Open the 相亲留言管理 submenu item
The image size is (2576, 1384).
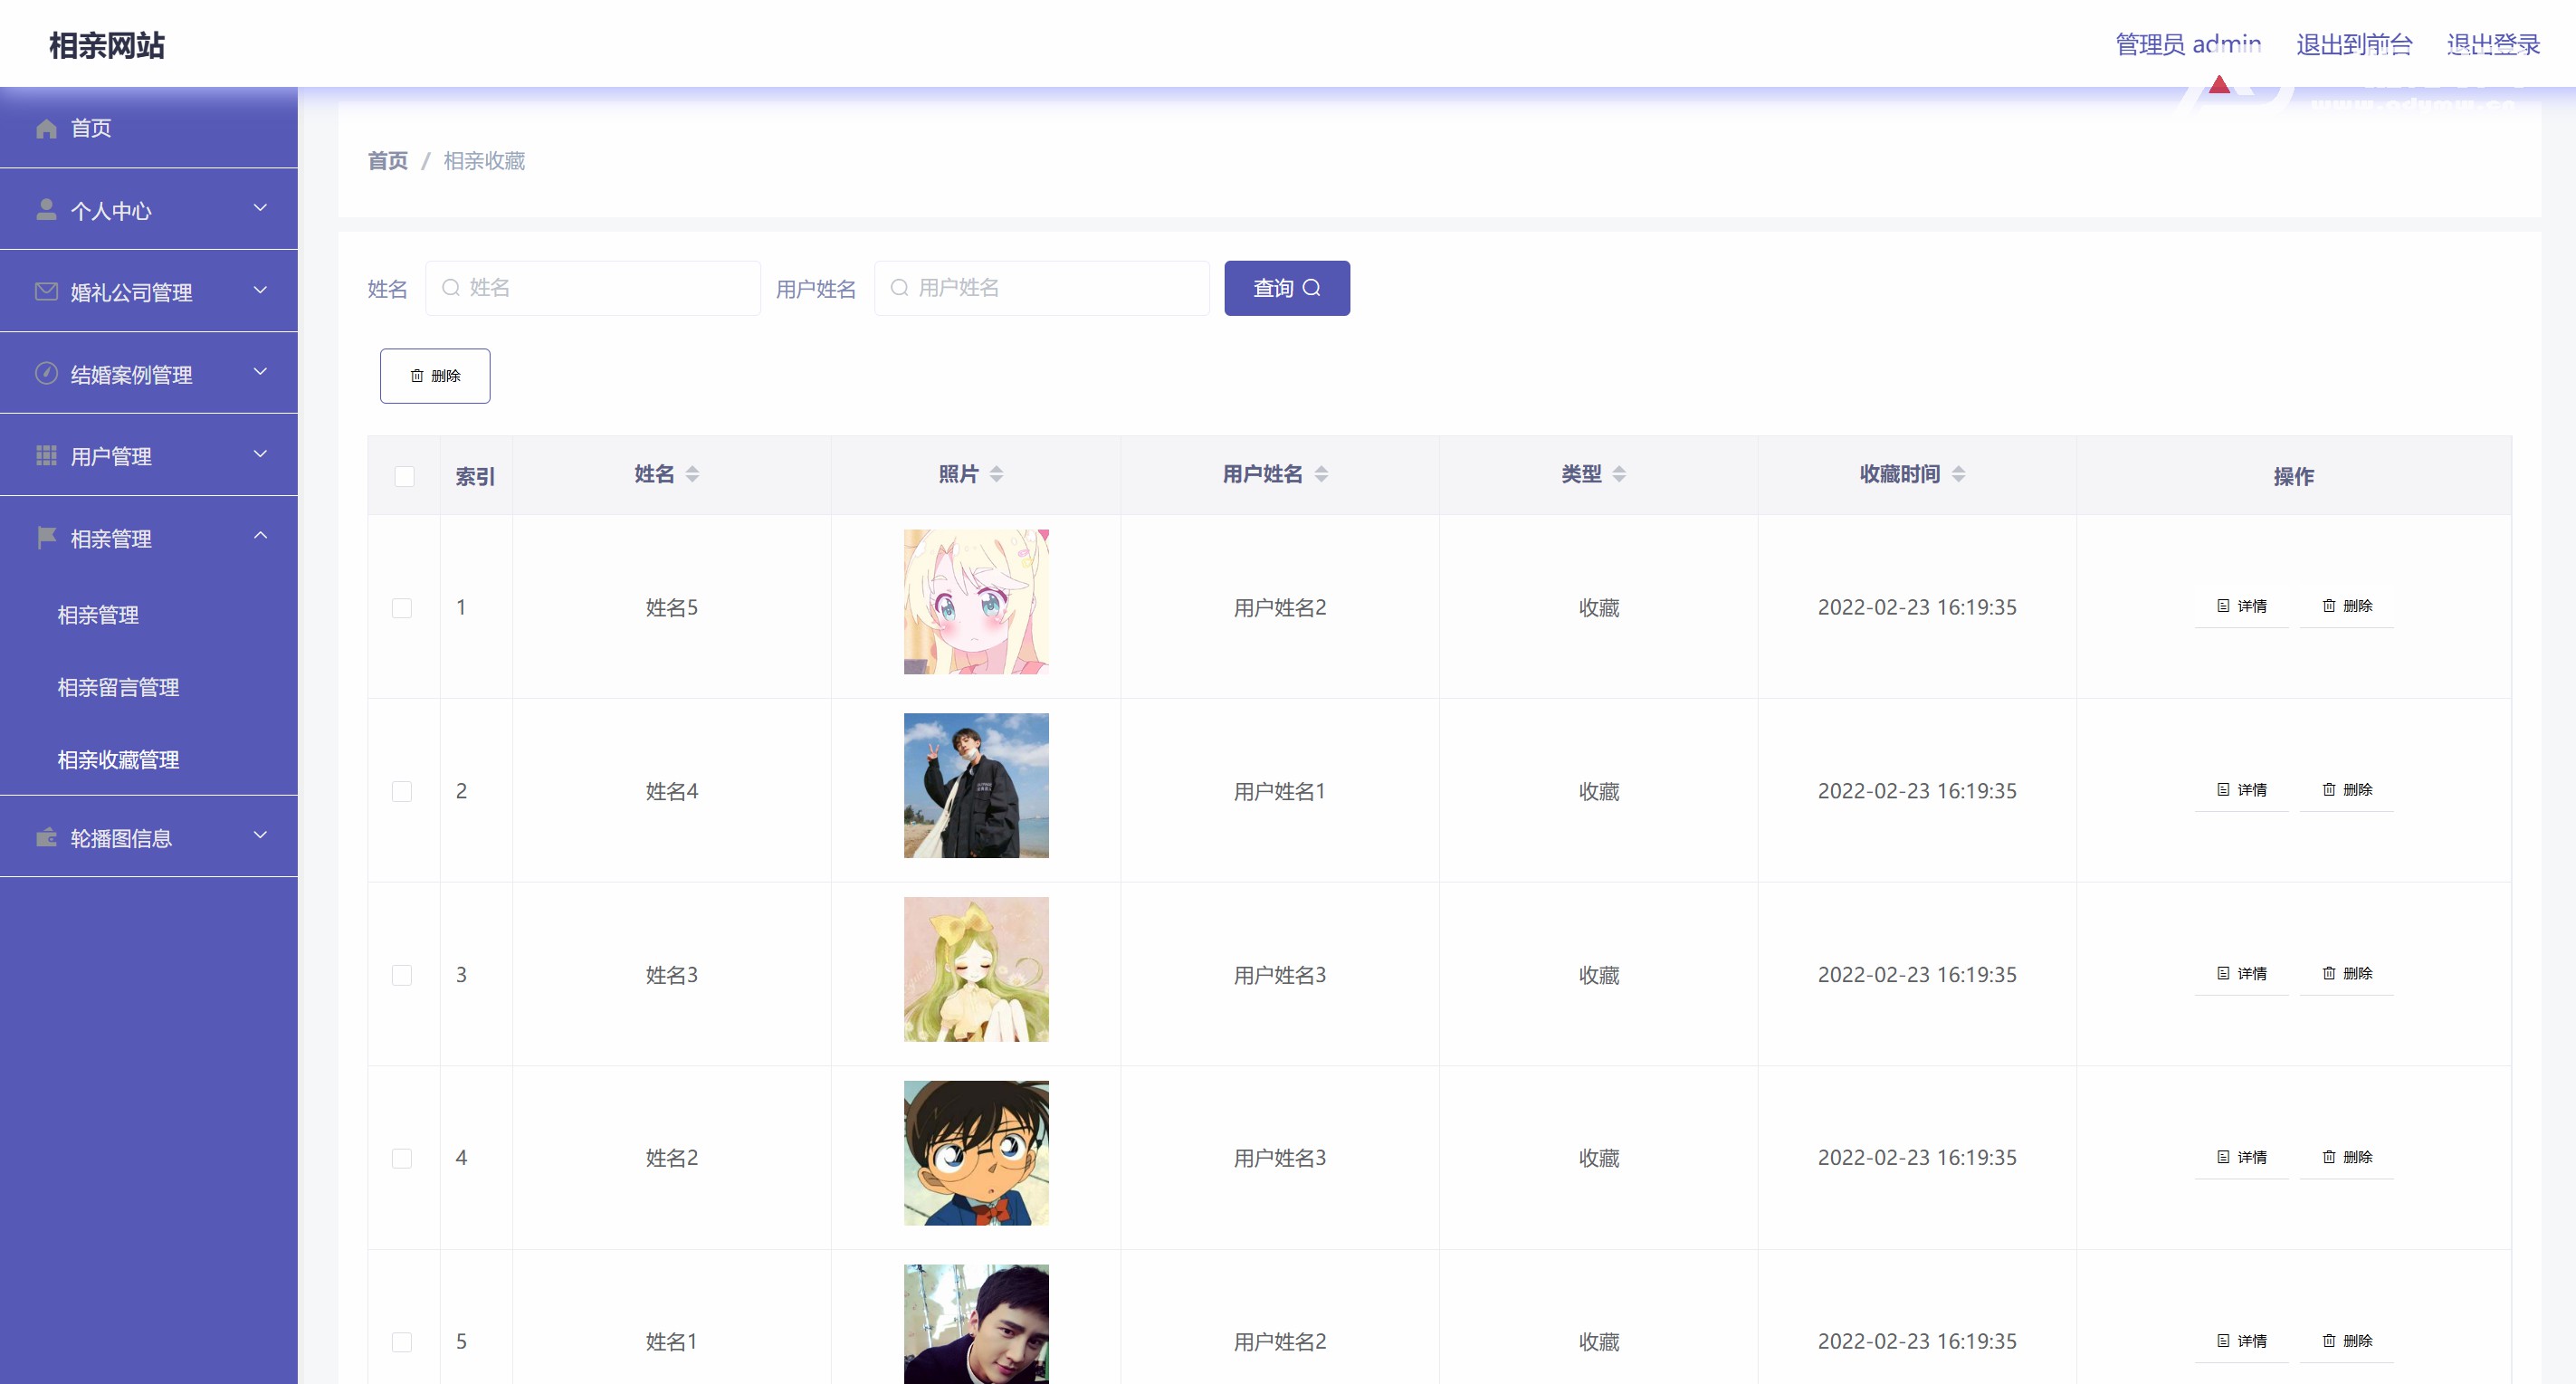(x=118, y=687)
